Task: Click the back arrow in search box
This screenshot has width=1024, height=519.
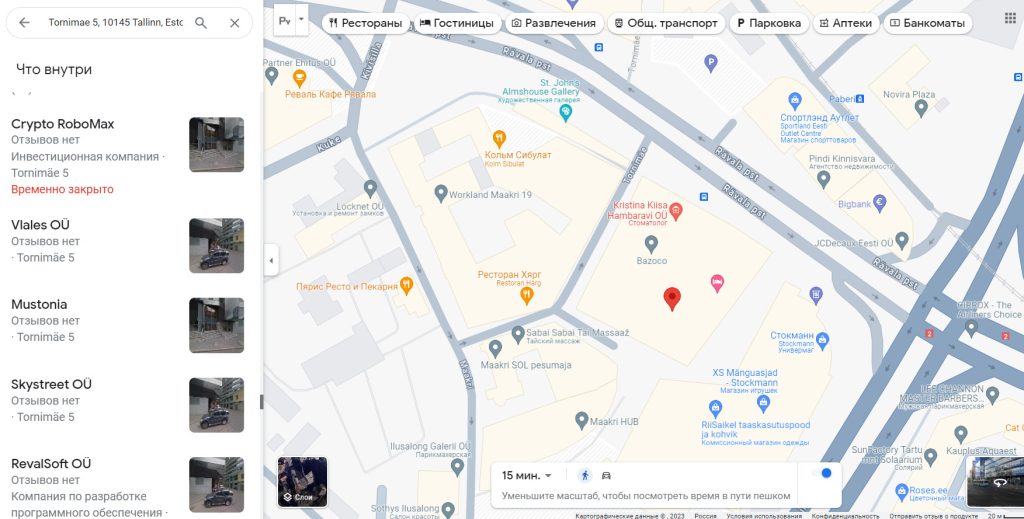Action: [24, 23]
